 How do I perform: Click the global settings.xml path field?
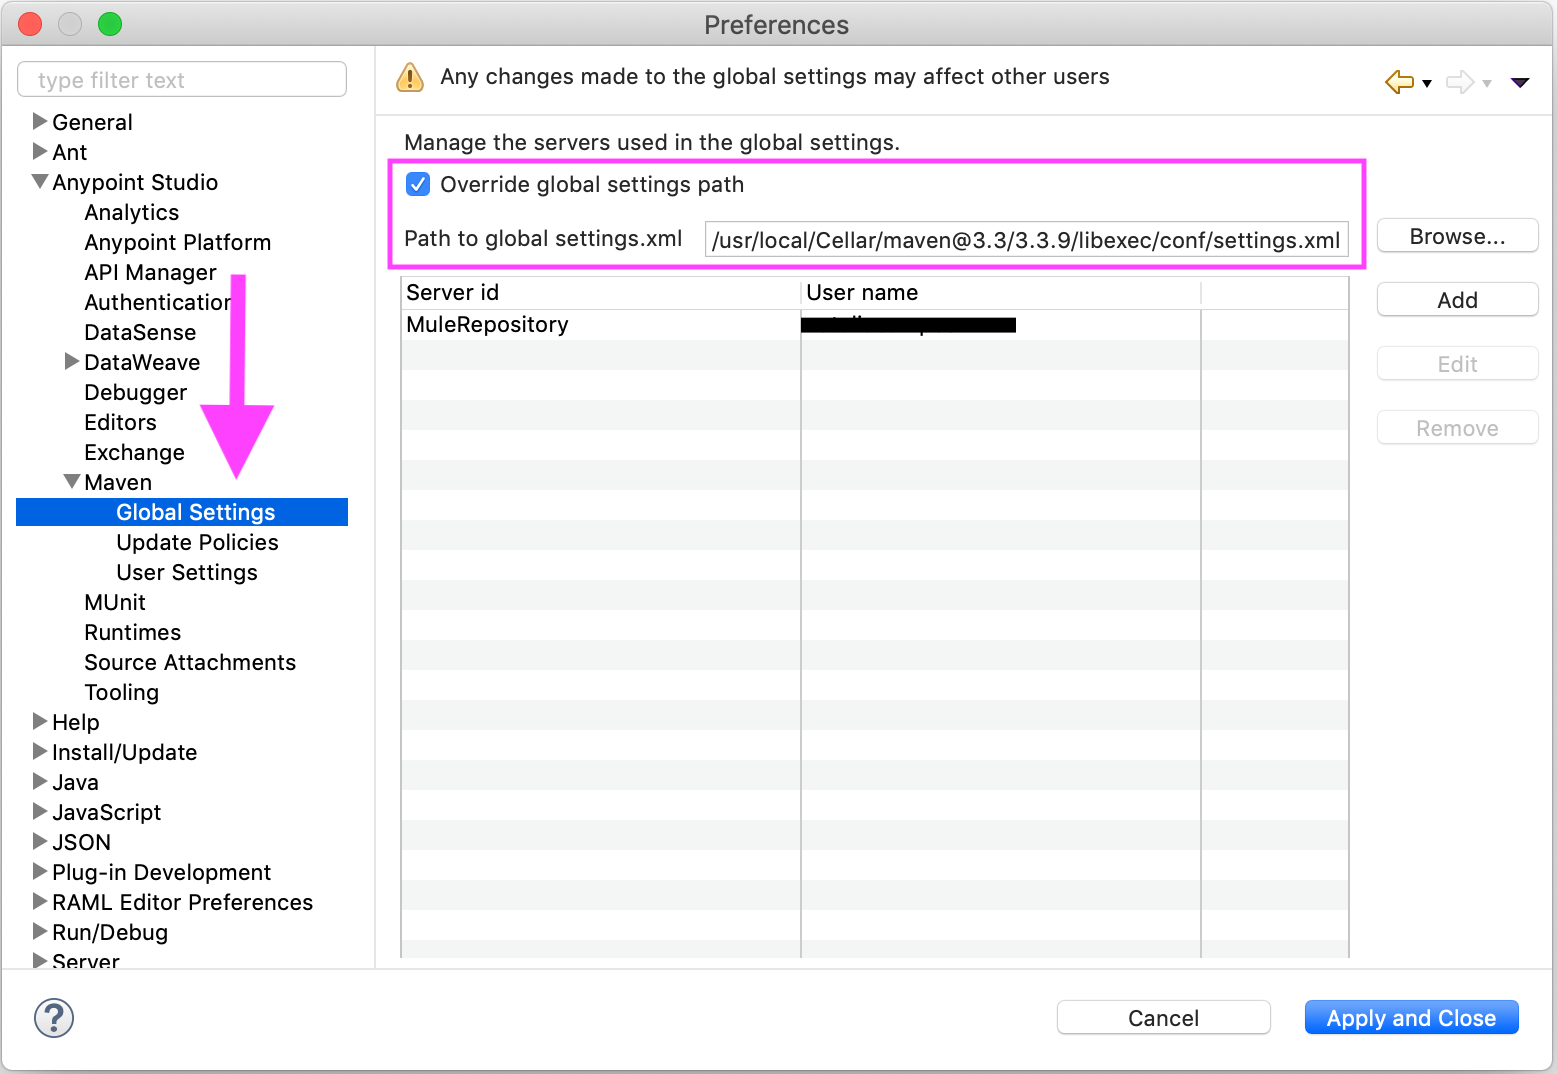(1025, 240)
